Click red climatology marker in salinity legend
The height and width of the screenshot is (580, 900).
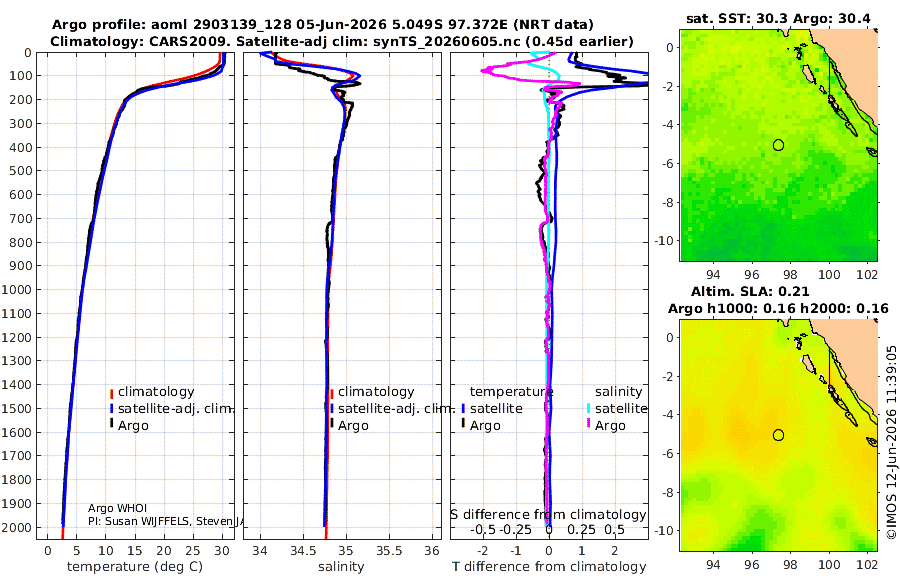[332, 393]
